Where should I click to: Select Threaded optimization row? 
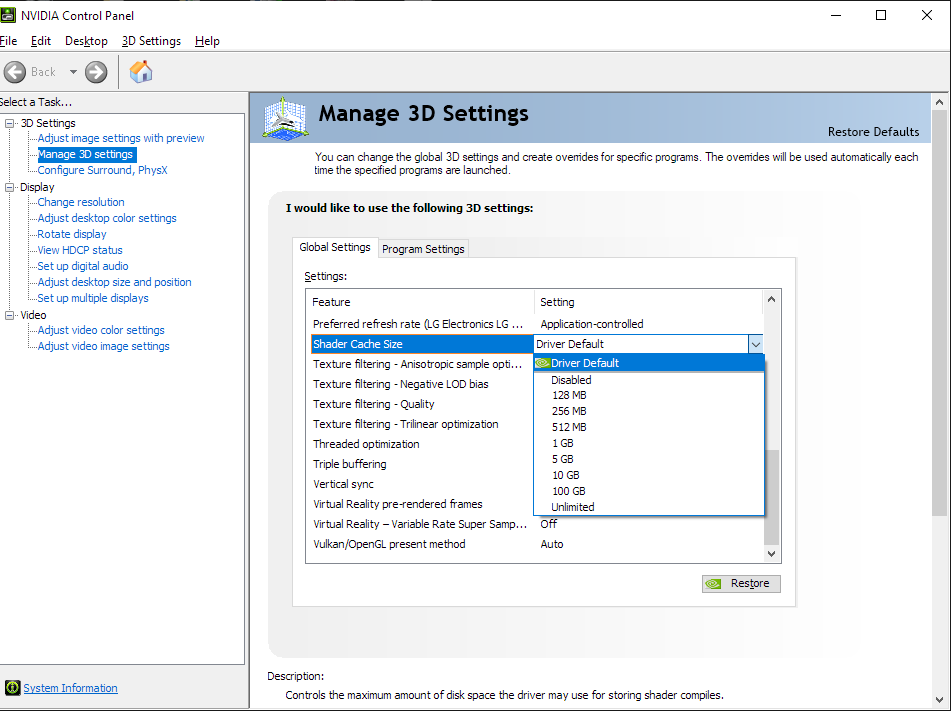422,444
